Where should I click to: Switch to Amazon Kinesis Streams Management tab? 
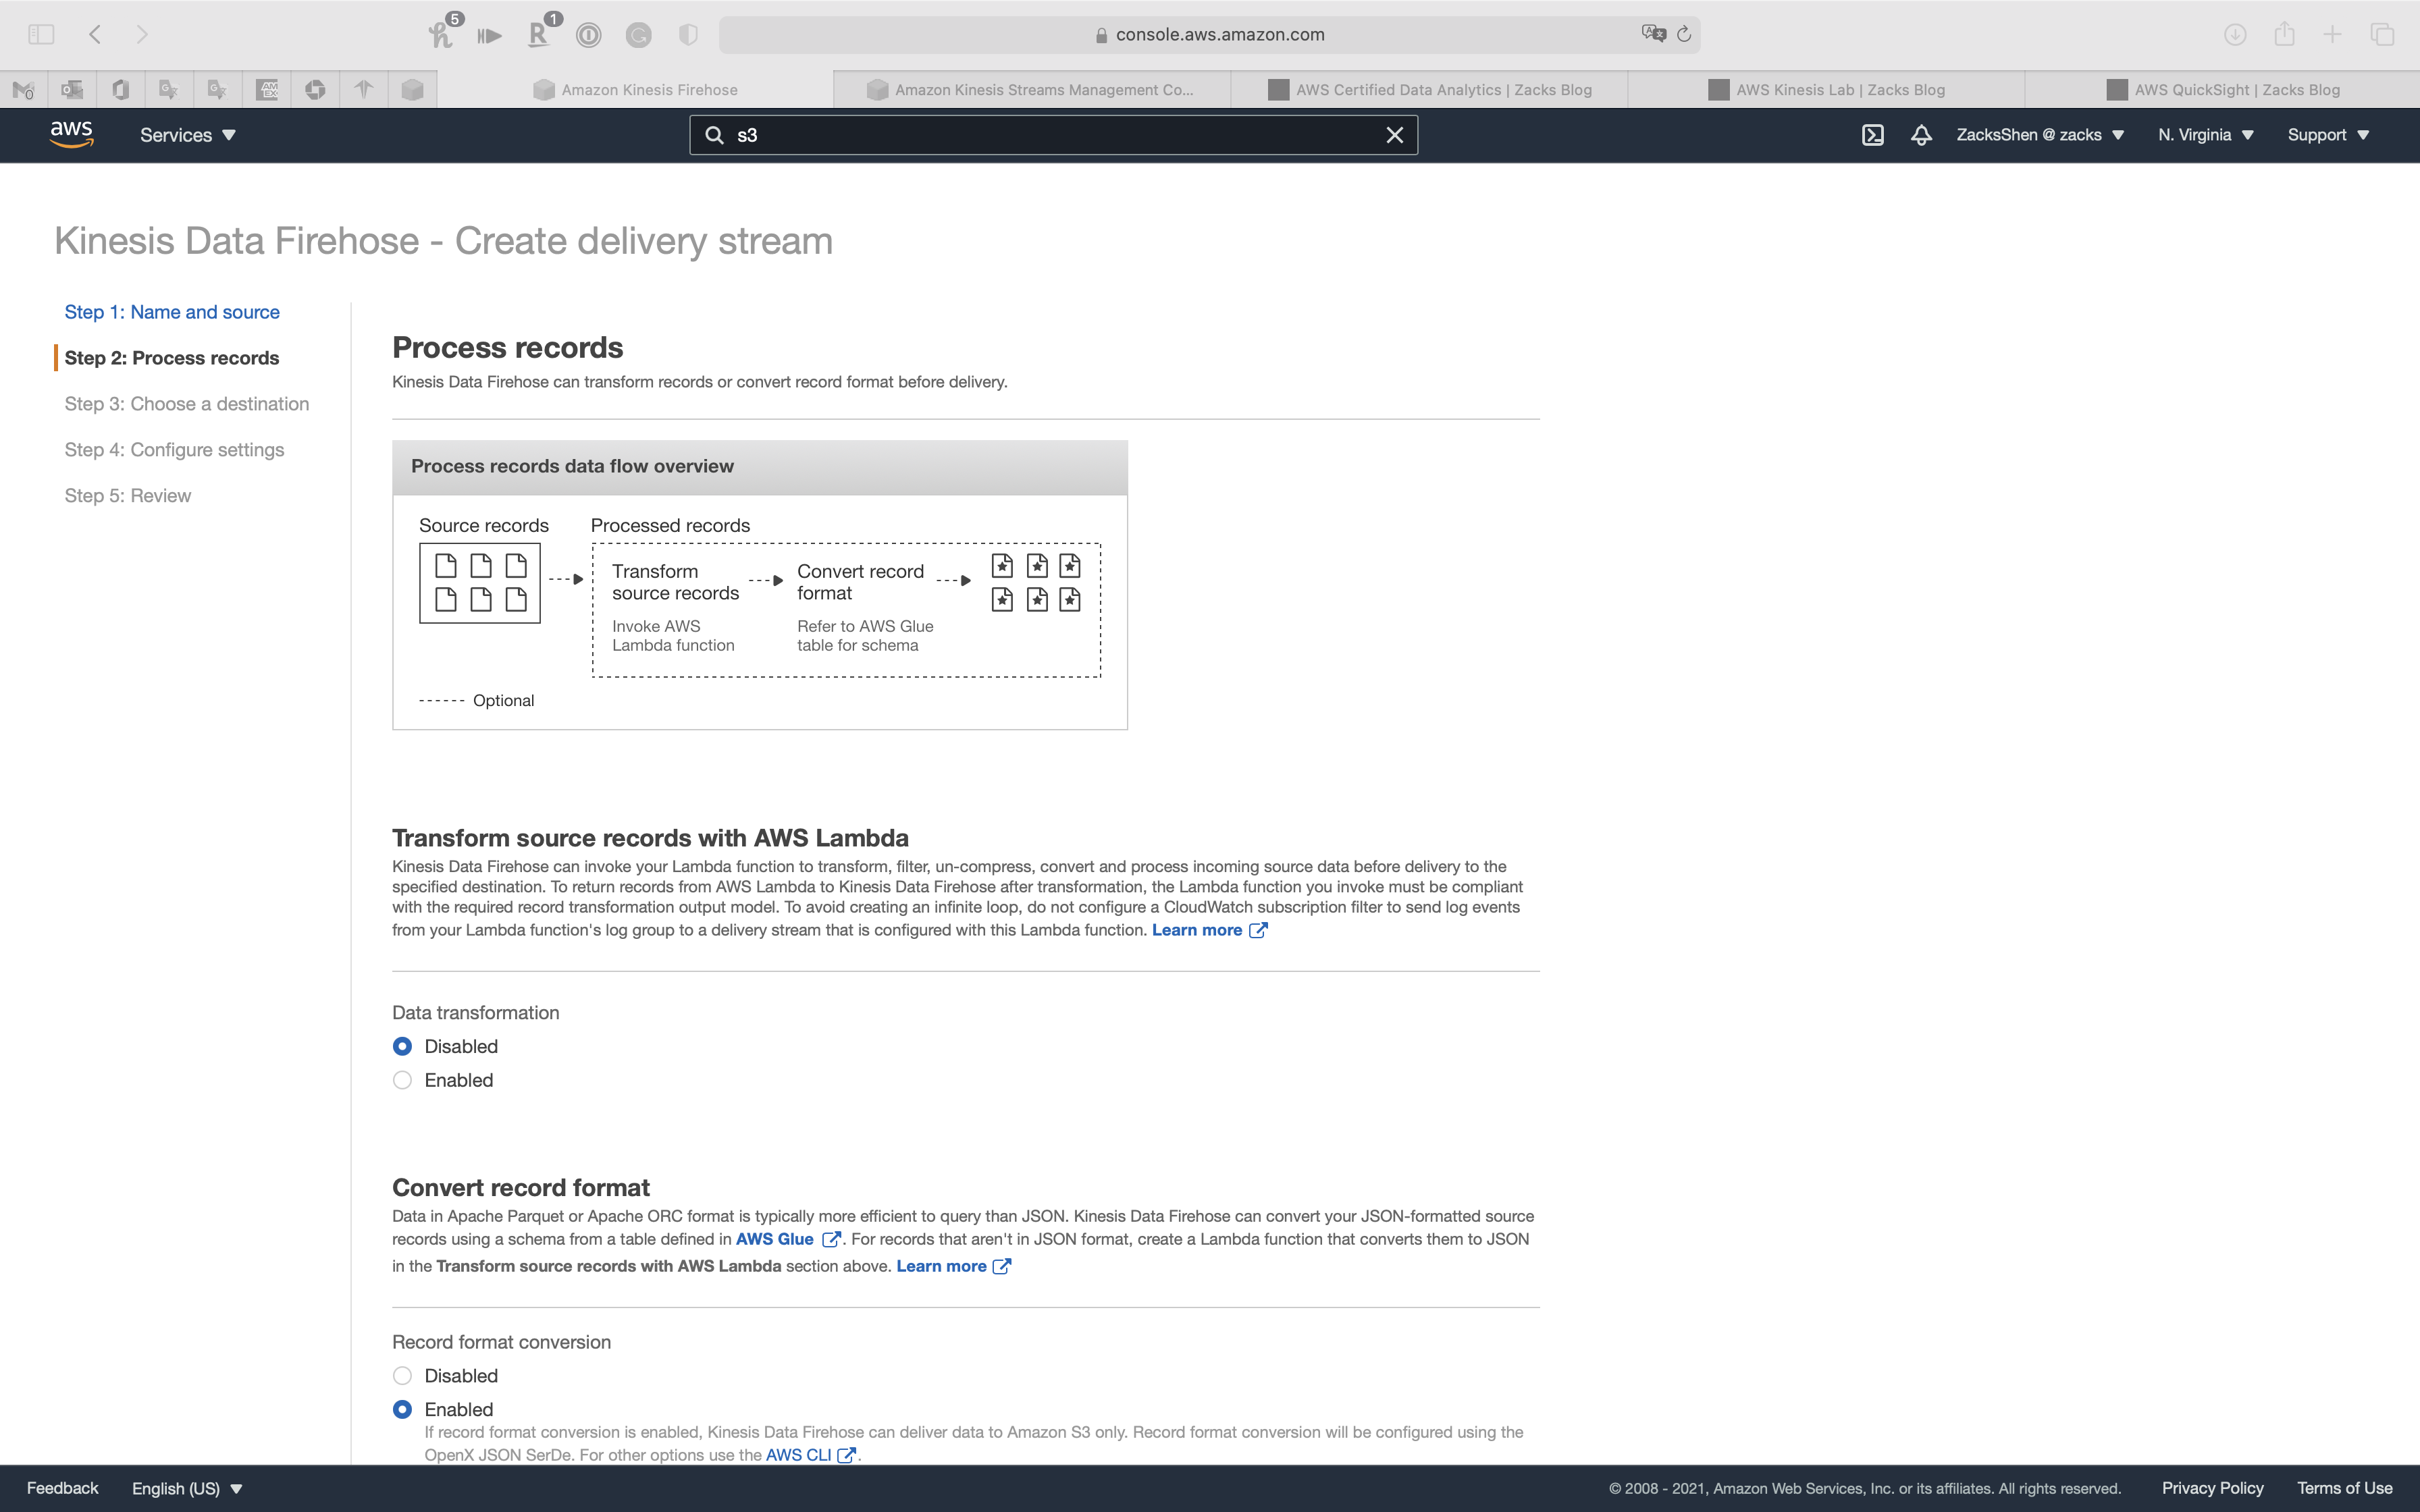pos(1031,90)
